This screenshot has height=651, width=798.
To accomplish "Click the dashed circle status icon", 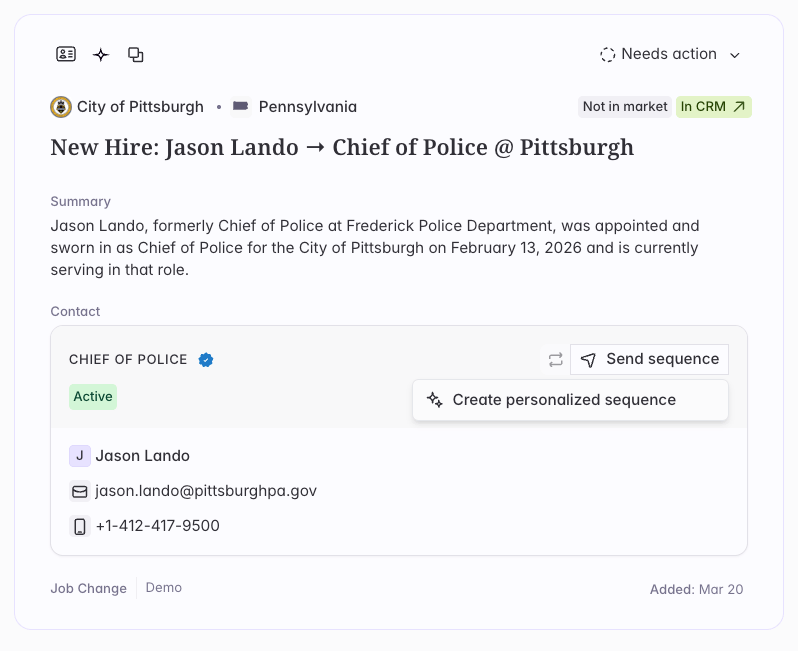I will 607,54.
